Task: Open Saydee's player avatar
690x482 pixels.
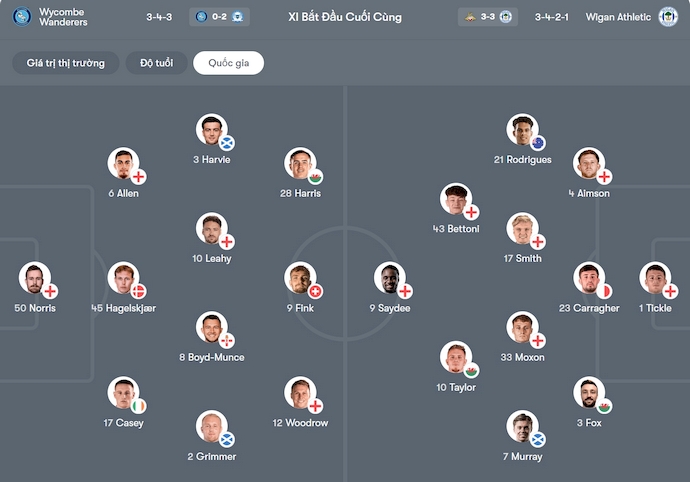Action: click(390, 279)
